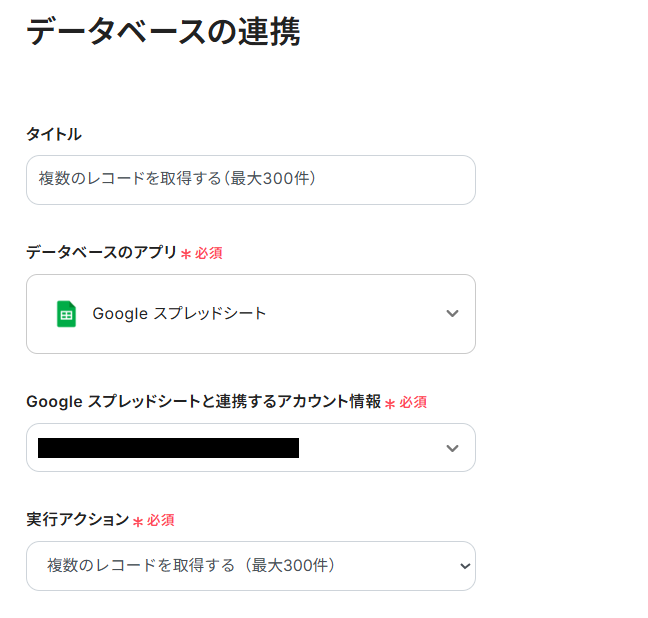
Task: Click 必須 next to アカウント情報
Action: pos(413,402)
